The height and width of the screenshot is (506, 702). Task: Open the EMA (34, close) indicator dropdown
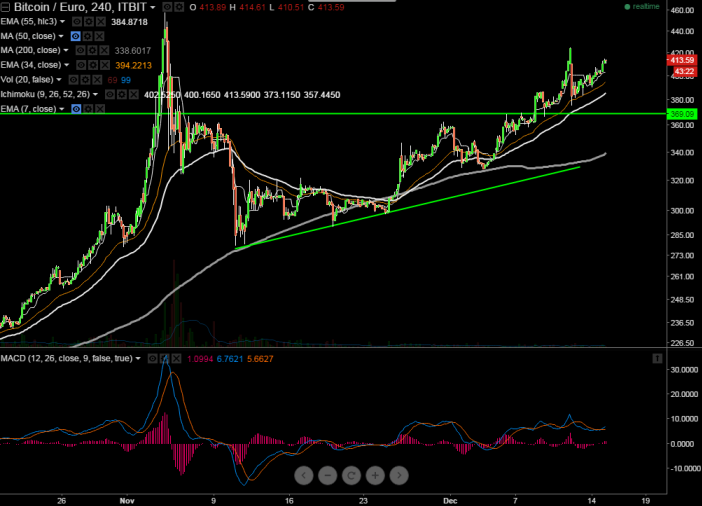67,65
